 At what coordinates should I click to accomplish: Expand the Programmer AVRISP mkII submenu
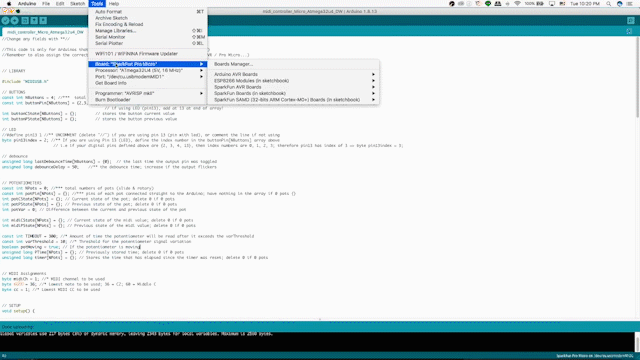click(148, 93)
